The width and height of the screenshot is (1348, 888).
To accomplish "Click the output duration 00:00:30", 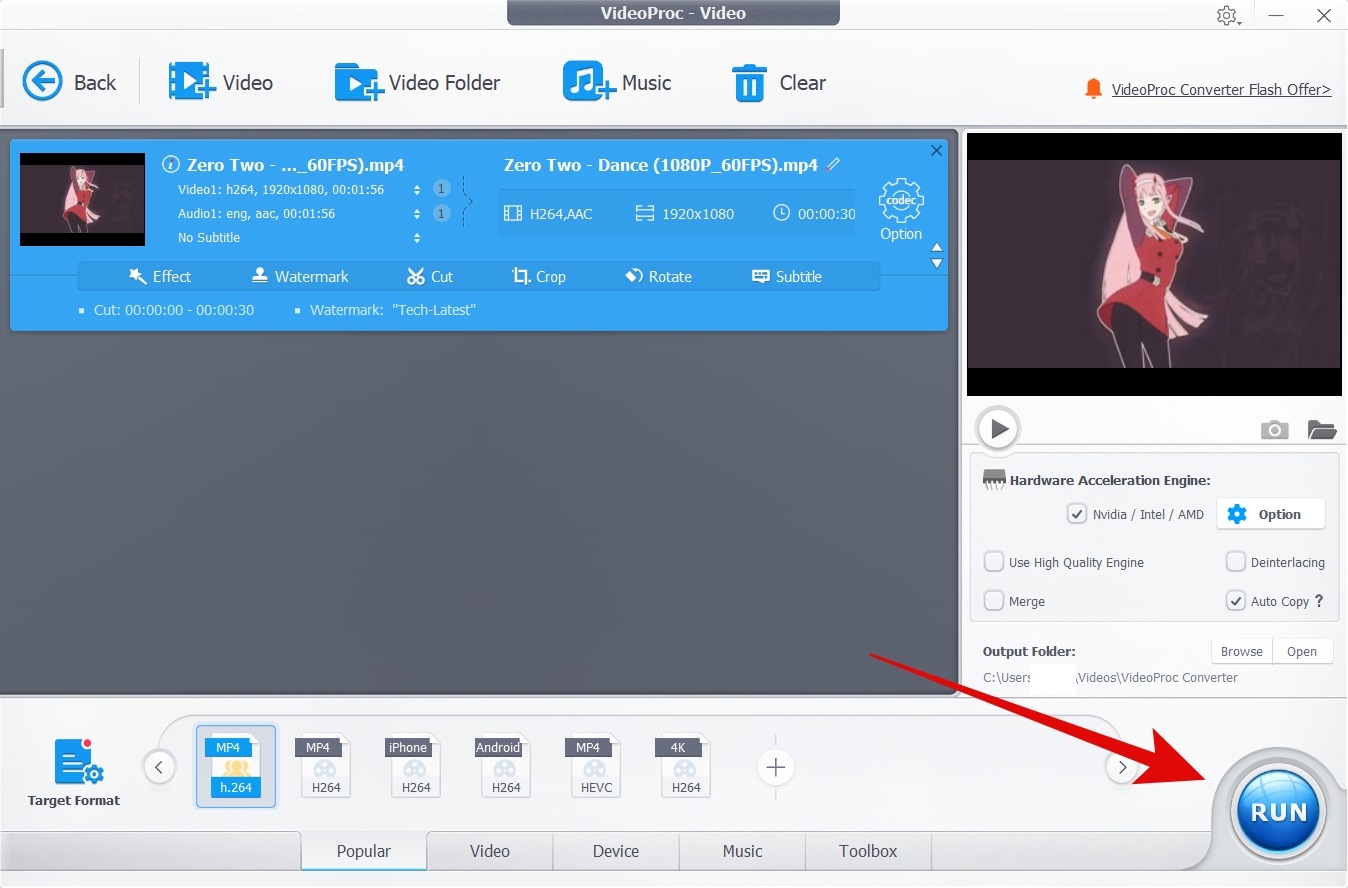I will pos(814,213).
